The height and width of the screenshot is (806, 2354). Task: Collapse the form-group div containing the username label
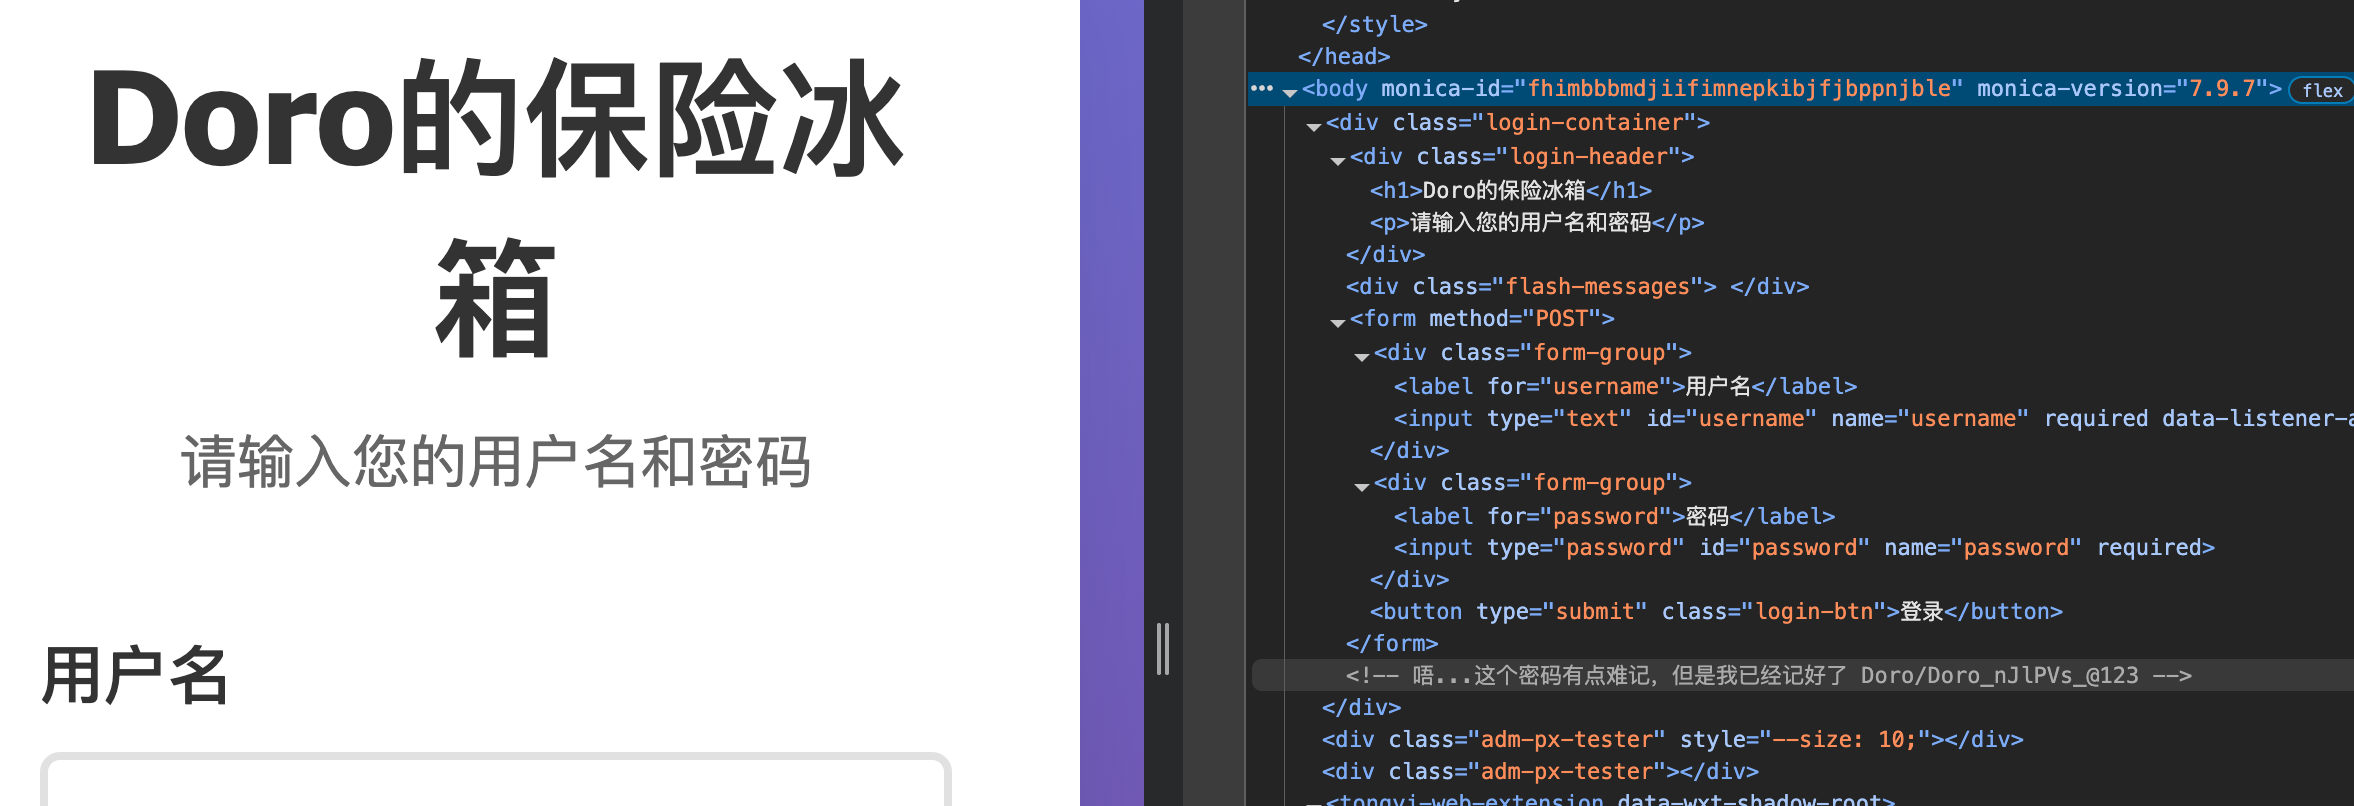pos(1362,356)
